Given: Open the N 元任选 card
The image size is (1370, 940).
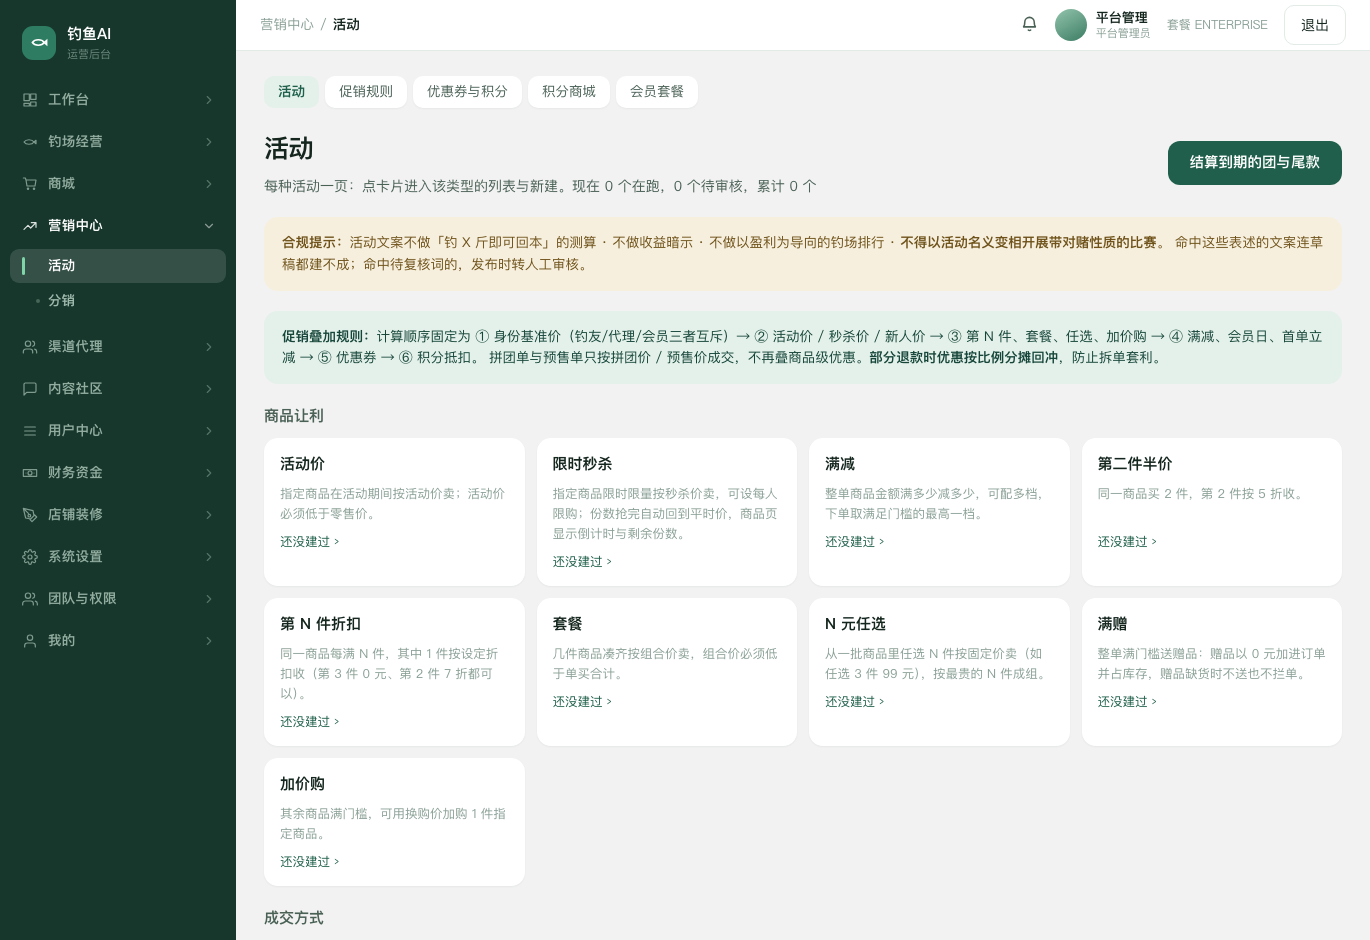Looking at the screenshot, I should [x=939, y=672].
